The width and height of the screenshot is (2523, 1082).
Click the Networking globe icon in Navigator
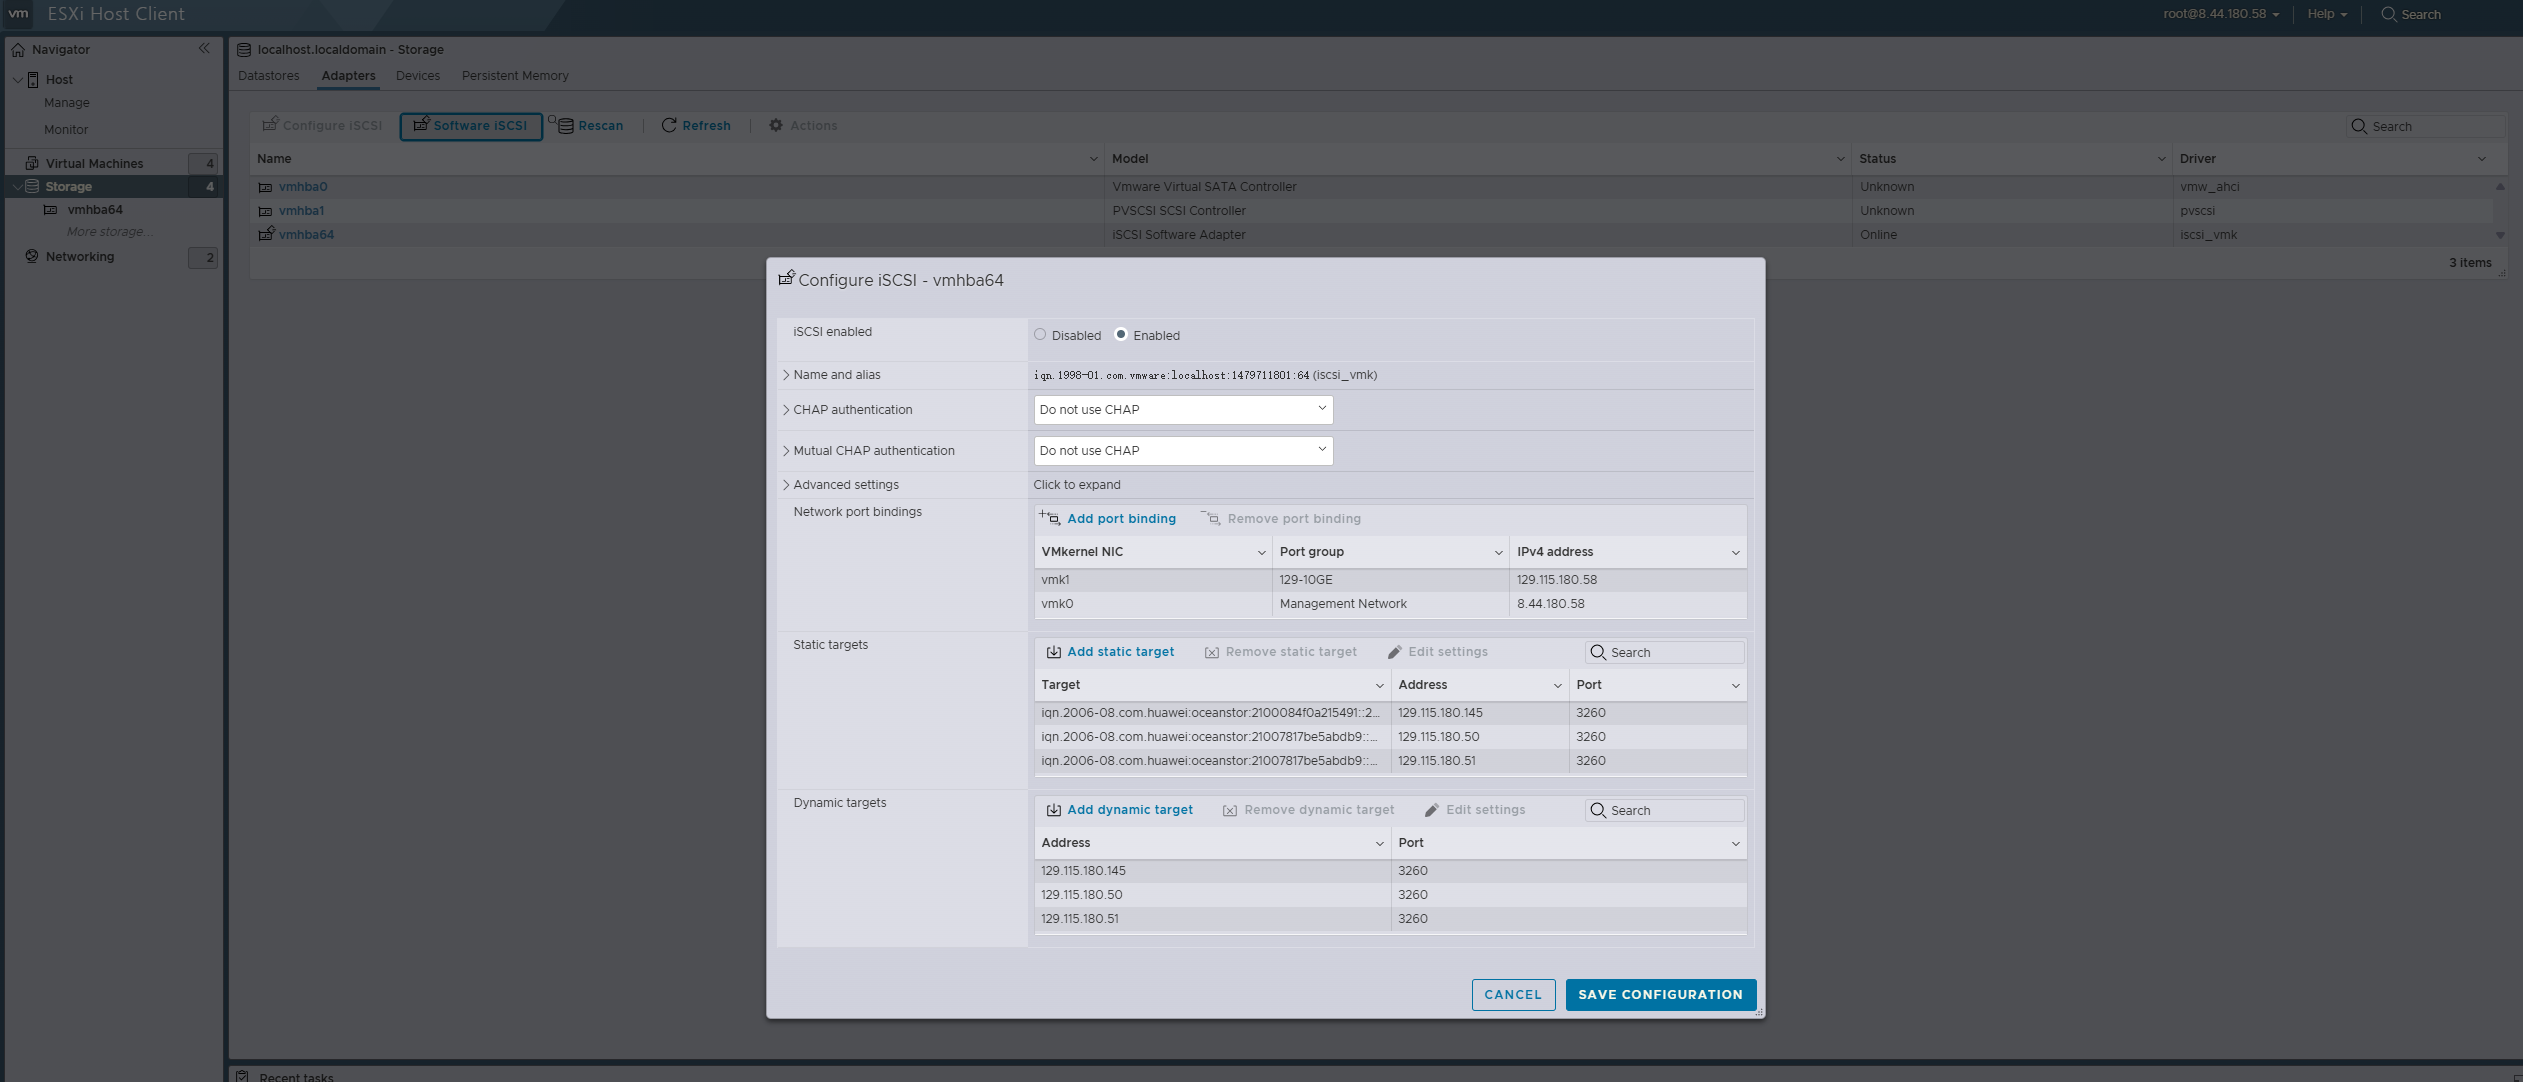[32, 257]
